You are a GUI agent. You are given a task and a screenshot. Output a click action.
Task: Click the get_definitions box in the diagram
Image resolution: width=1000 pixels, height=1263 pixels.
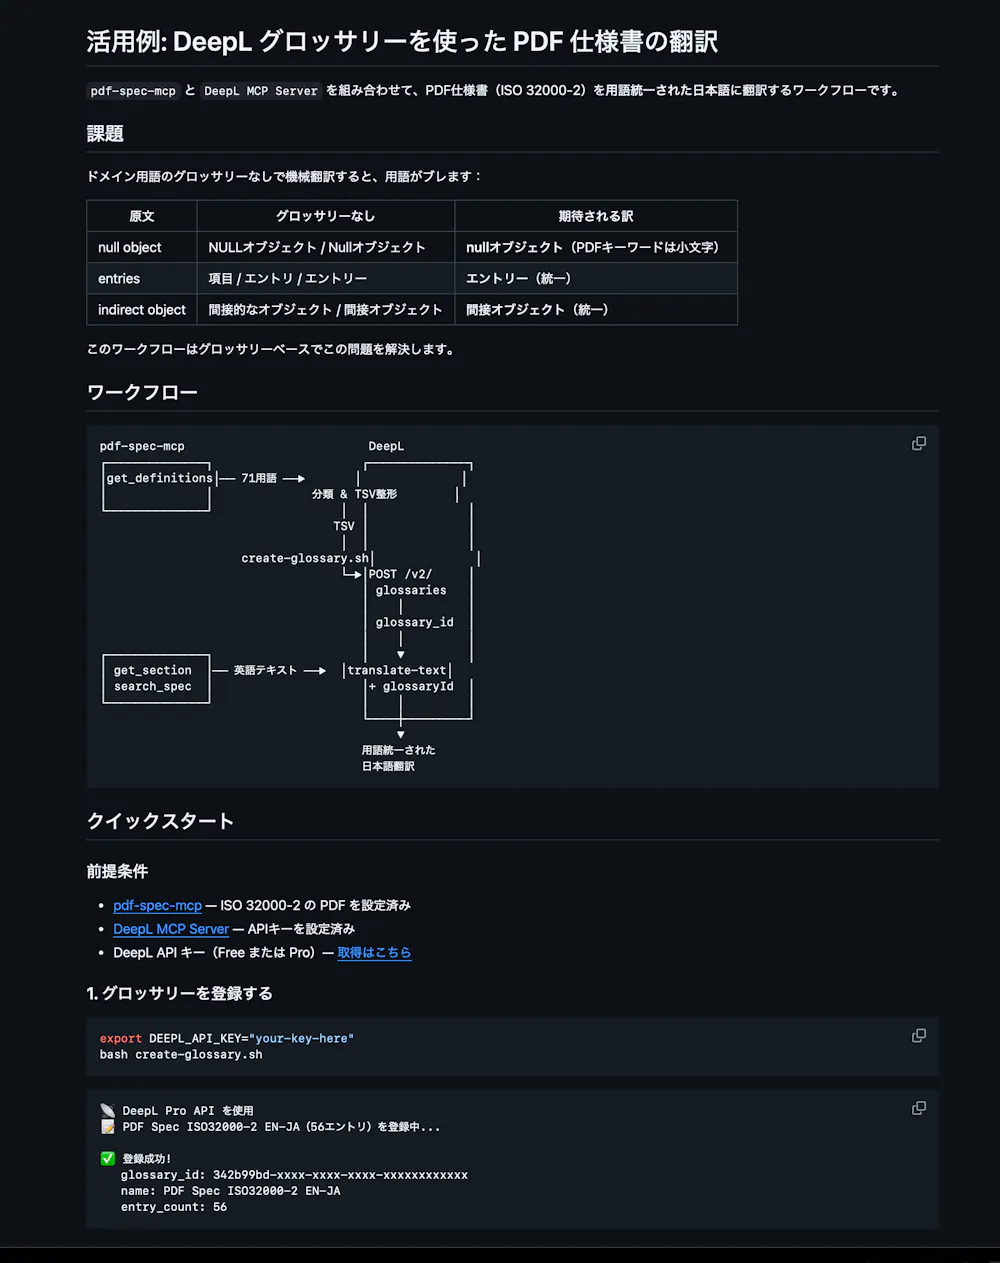(x=157, y=486)
